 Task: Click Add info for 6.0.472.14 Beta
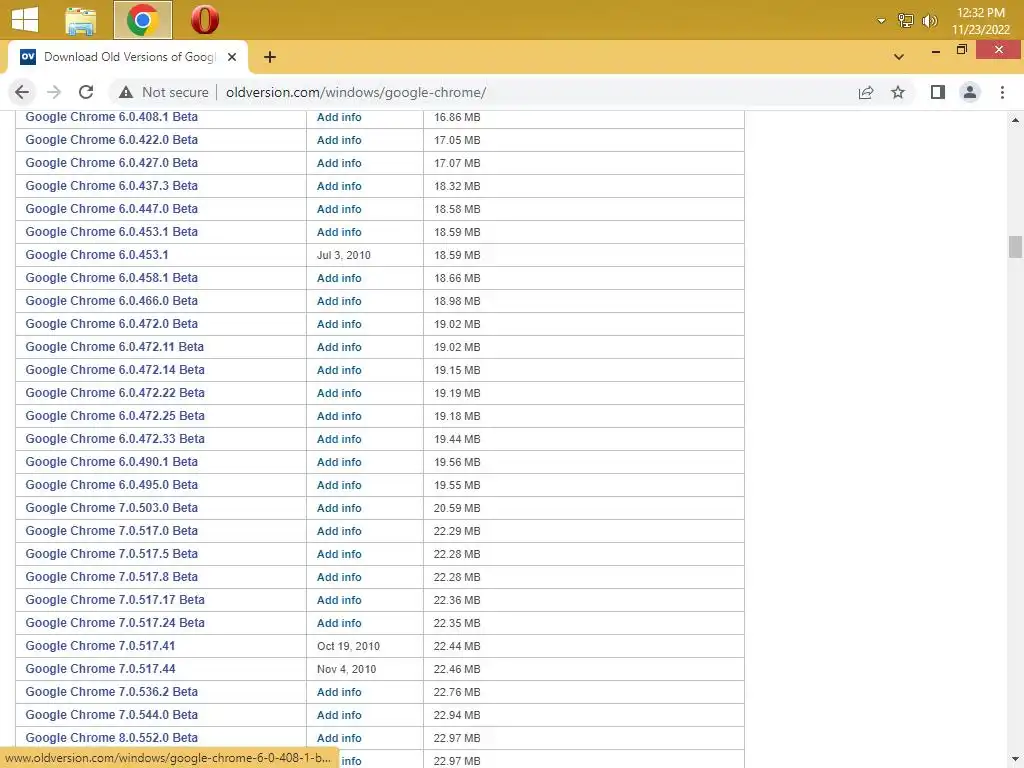(339, 370)
